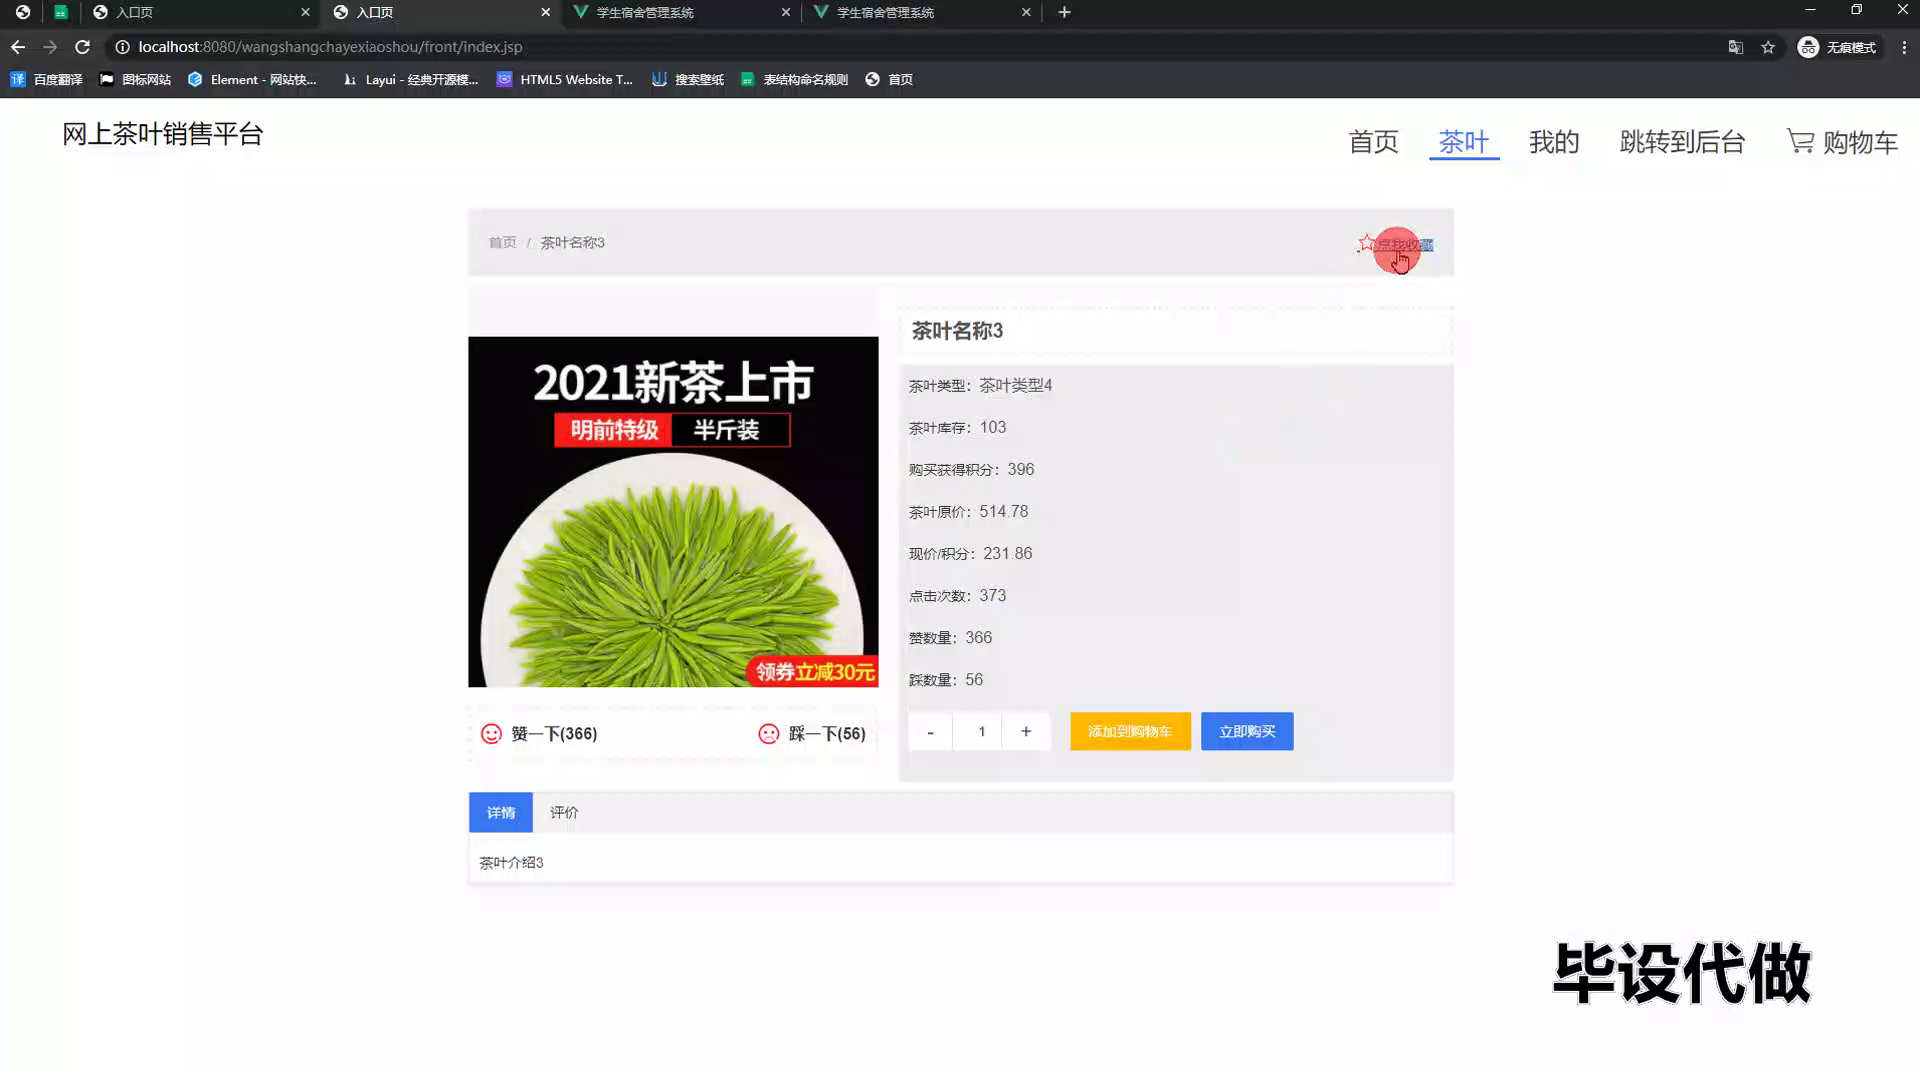Screen dimensions: 1920x1072
Task: Switch to the last 学生宿舍管理系统 tab
Action: pos(920,12)
